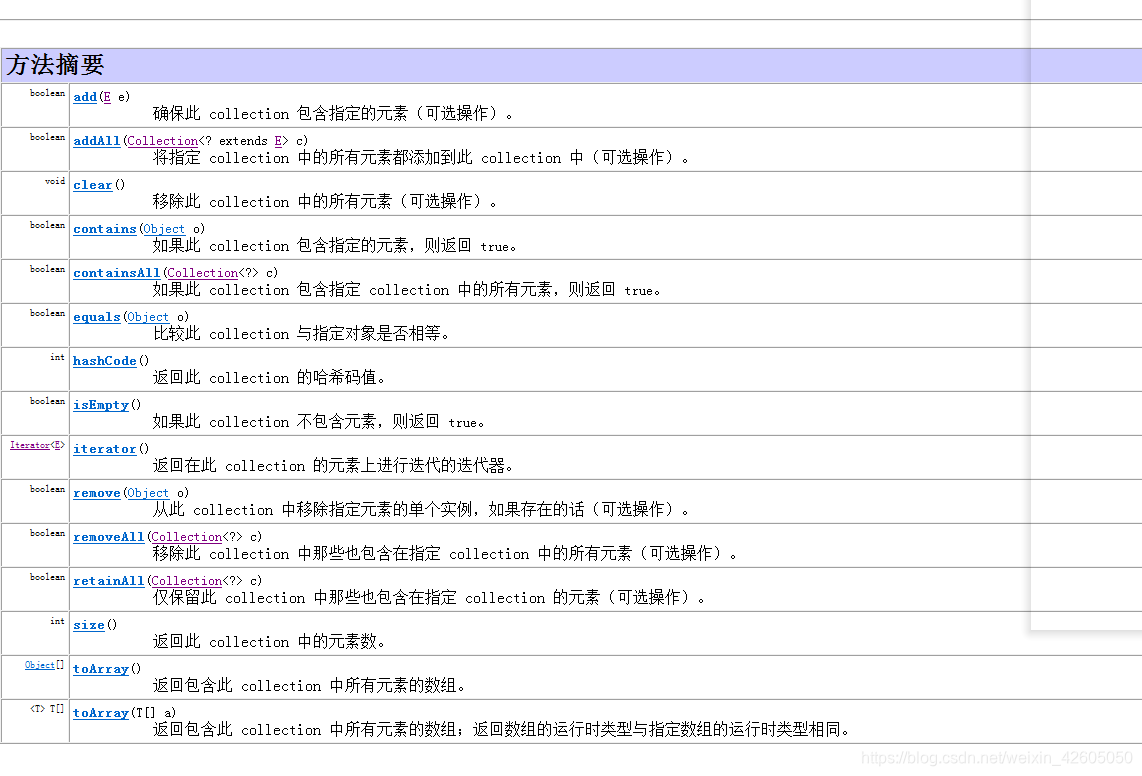Open the clear method link
This screenshot has width=1142, height=776.
(x=92, y=185)
